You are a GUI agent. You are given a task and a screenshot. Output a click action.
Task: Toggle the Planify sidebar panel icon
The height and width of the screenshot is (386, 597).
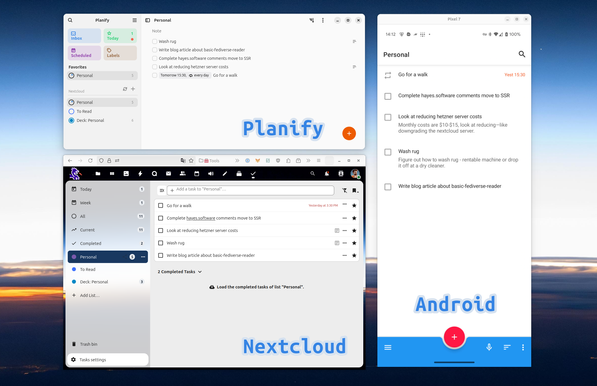coord(148,20)
